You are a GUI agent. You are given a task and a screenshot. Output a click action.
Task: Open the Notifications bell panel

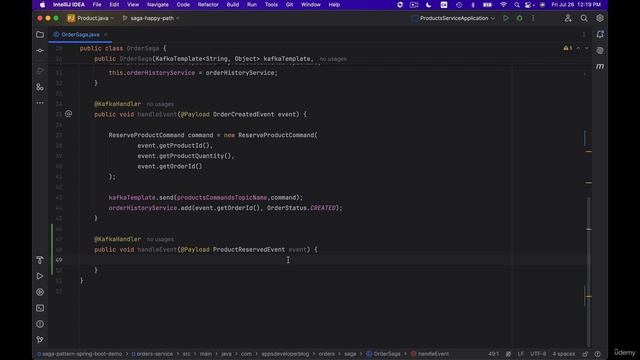click(600, 35)
